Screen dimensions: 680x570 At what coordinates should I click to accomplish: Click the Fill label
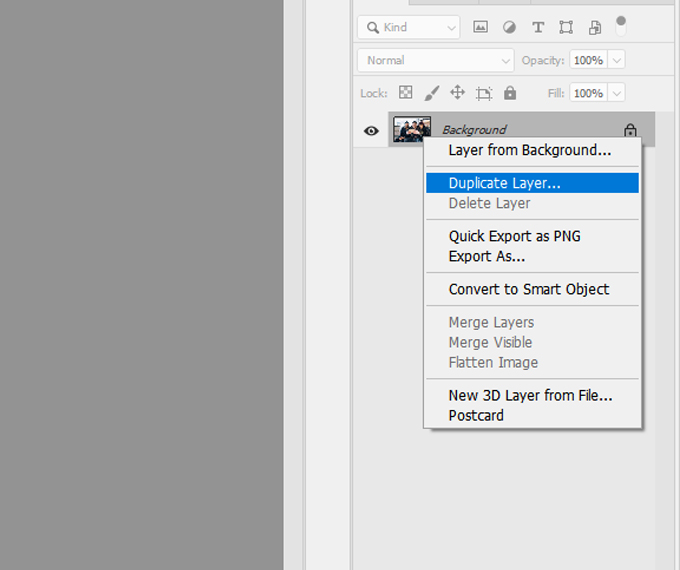coord(556,93)
